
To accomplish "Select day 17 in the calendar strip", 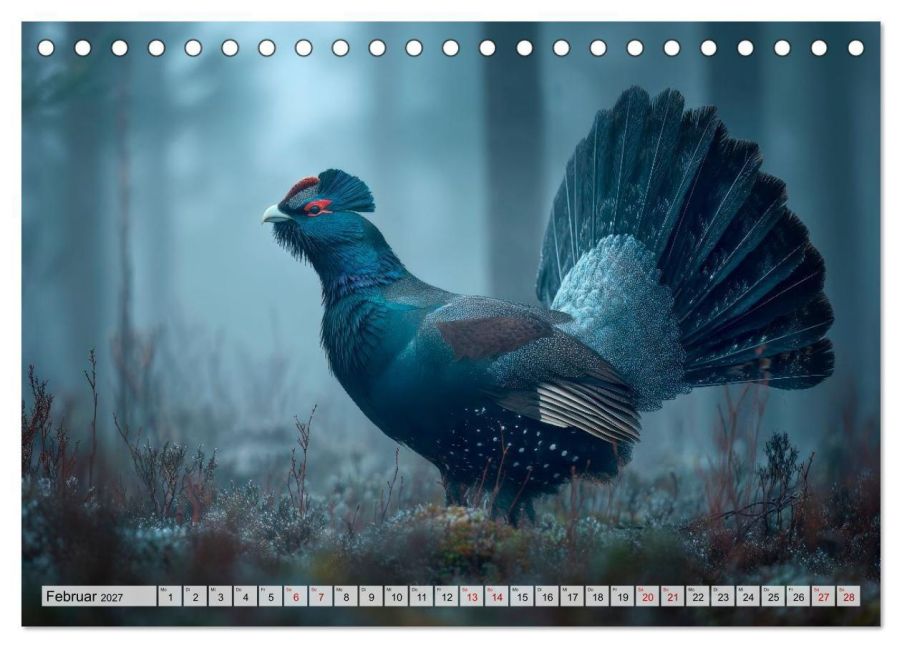I will coord(572,596).
